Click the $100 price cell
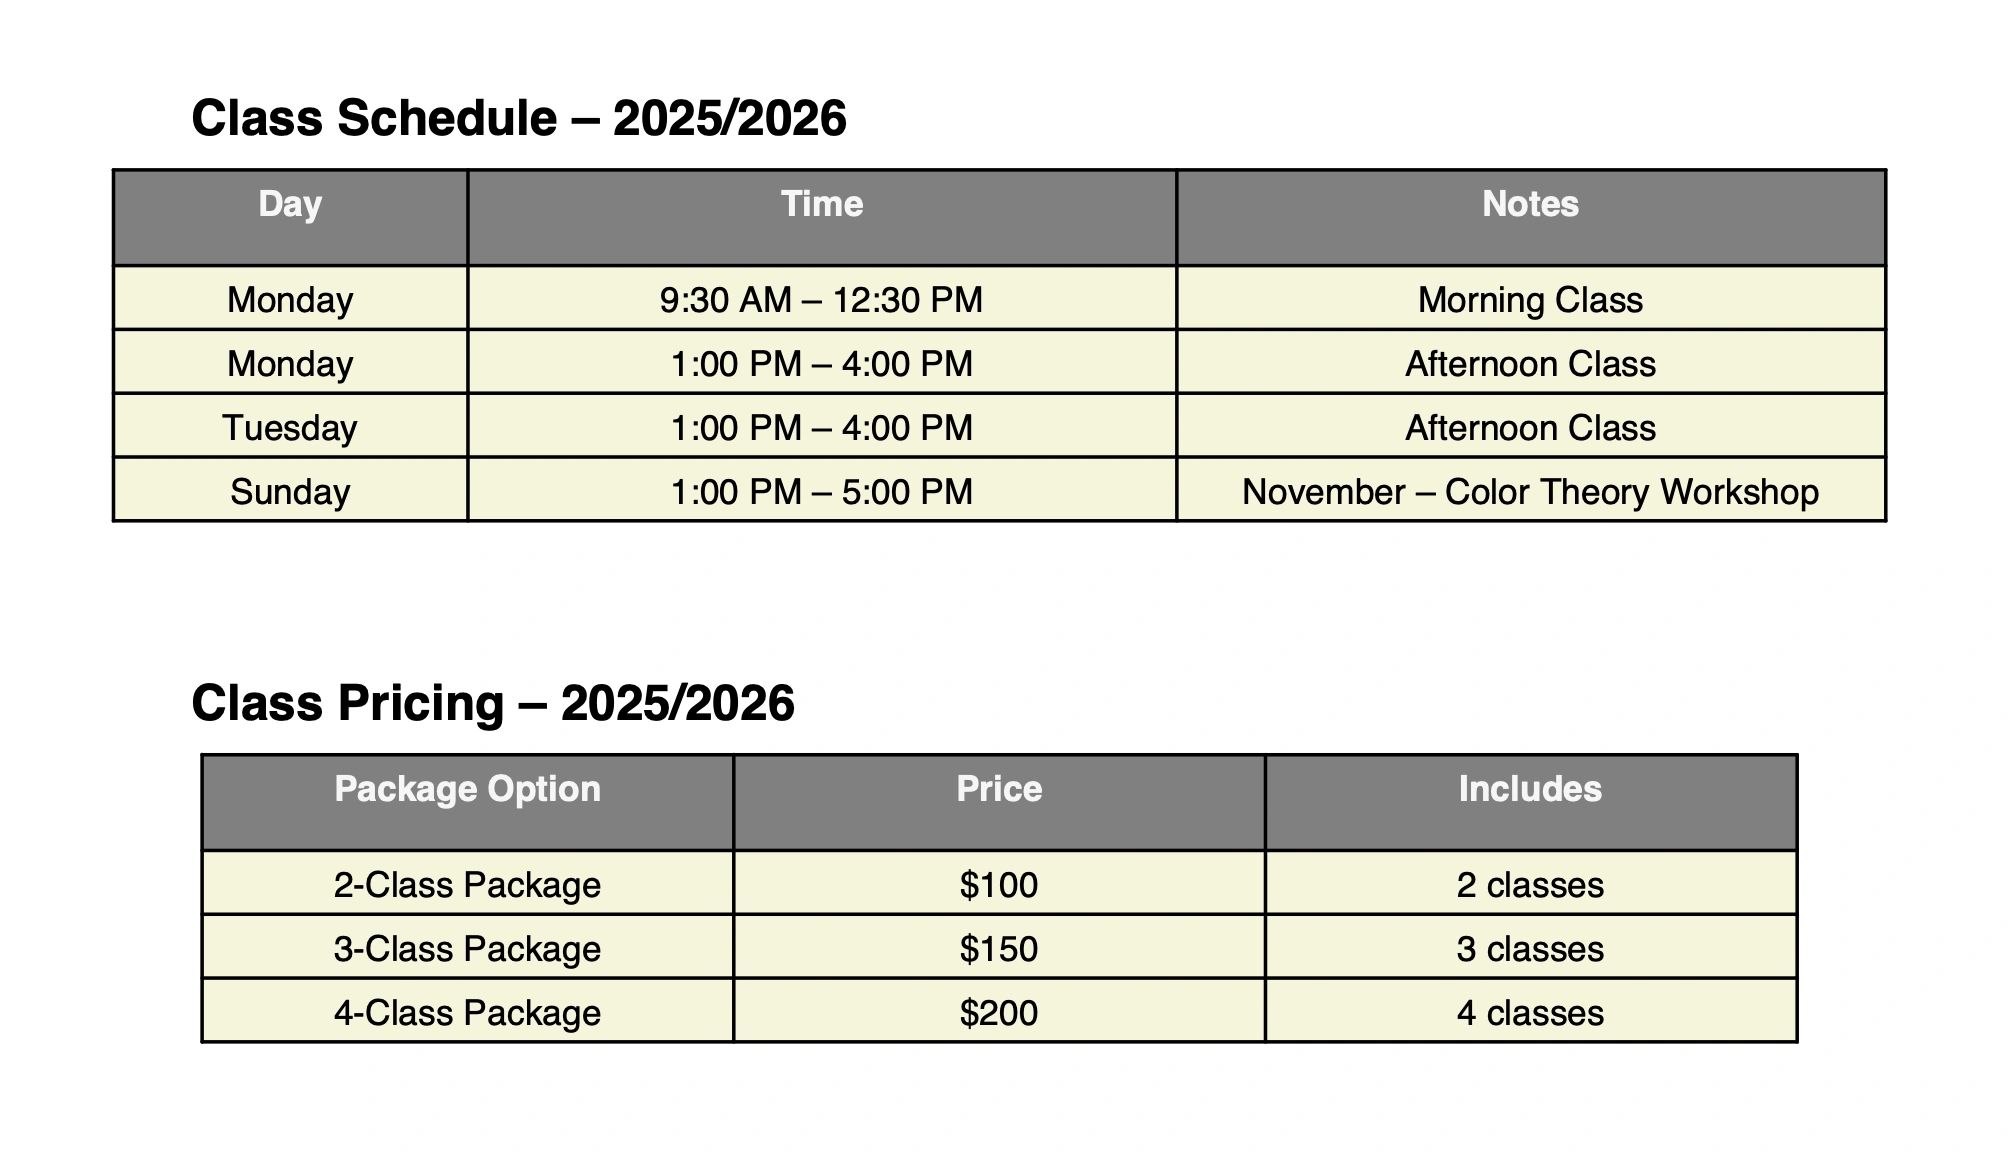2013x1153 pixels. [998, 885]
